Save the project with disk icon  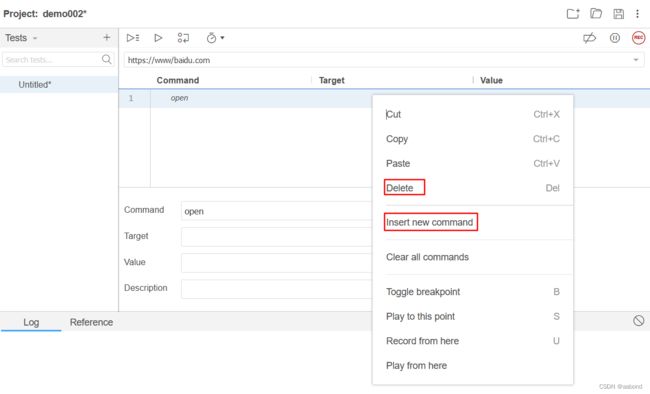tap(618, 14)
